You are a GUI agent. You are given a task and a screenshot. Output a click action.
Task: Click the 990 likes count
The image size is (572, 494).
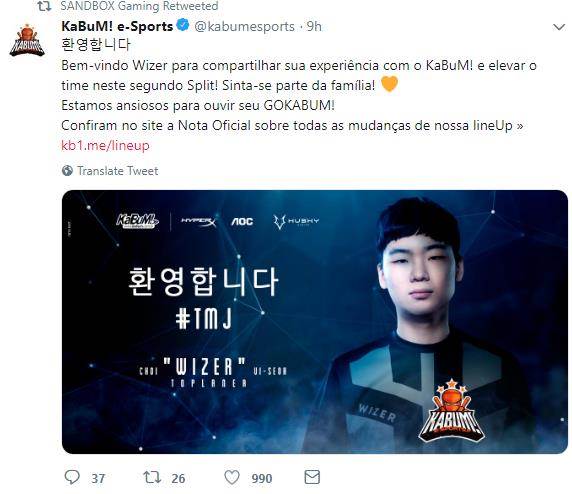coord(262,478)
